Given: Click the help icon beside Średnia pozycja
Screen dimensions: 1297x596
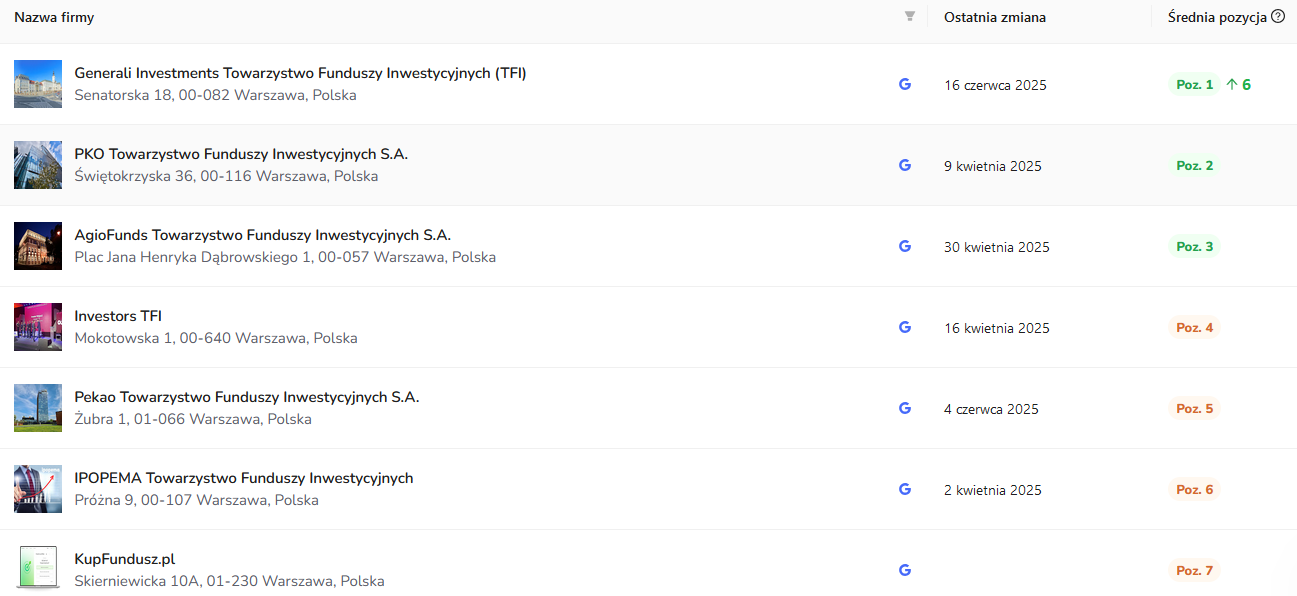Looking at the screenshot, I should (x=1278, y=17).
